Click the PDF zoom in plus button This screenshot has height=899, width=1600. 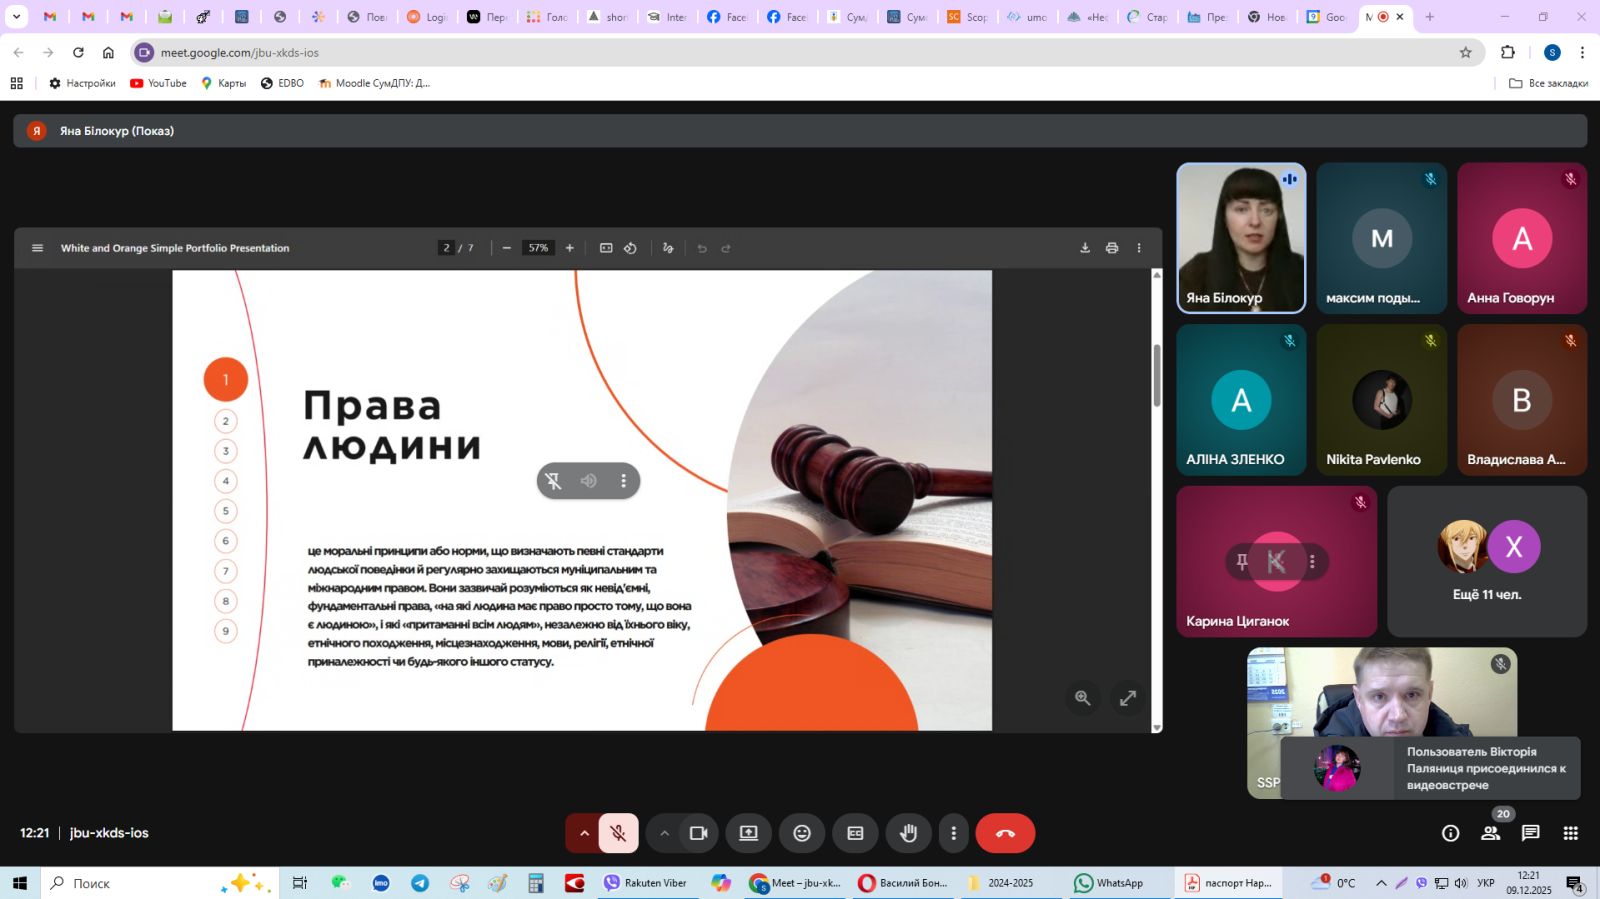pos(570,248)
